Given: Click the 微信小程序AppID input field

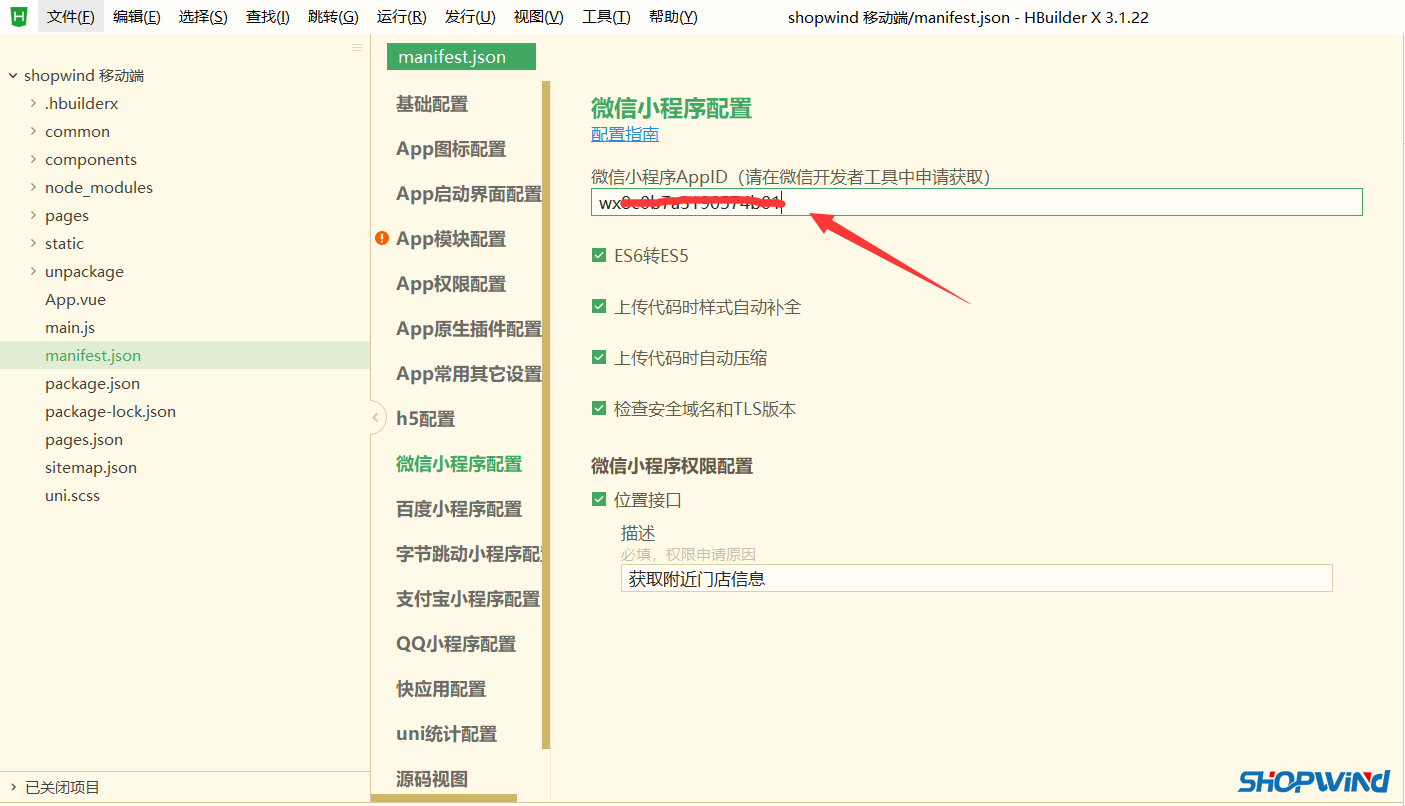Looking at the screenshot, I should (x=976, y=202).
